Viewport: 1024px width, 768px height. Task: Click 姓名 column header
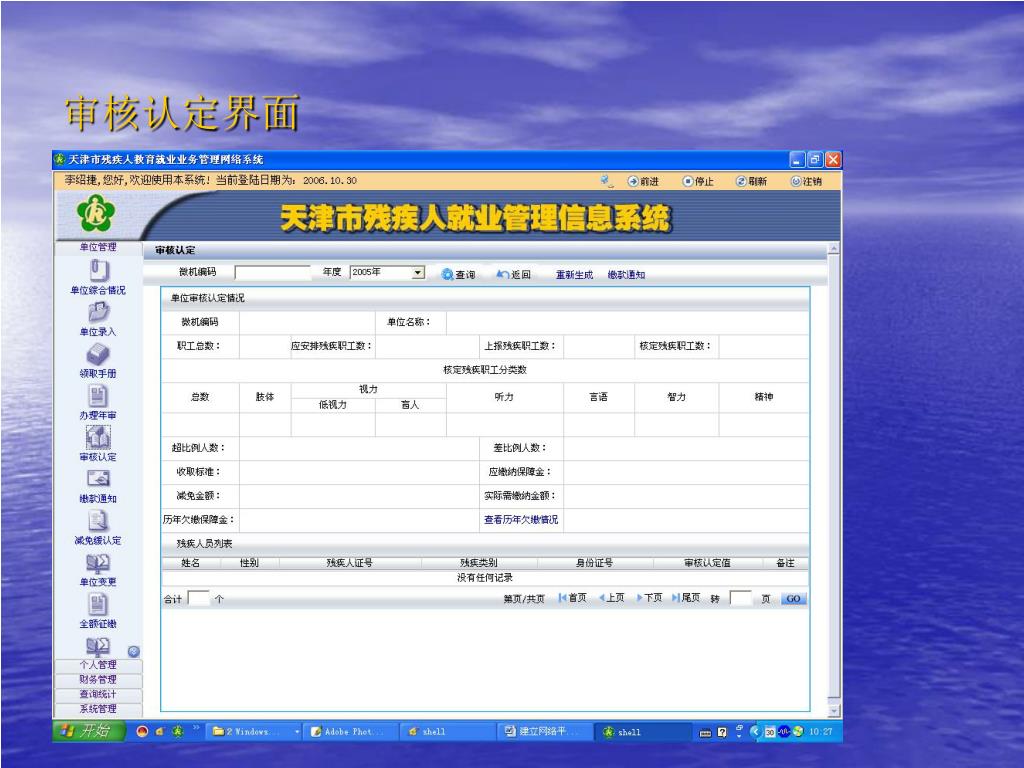tap(191, 563)
